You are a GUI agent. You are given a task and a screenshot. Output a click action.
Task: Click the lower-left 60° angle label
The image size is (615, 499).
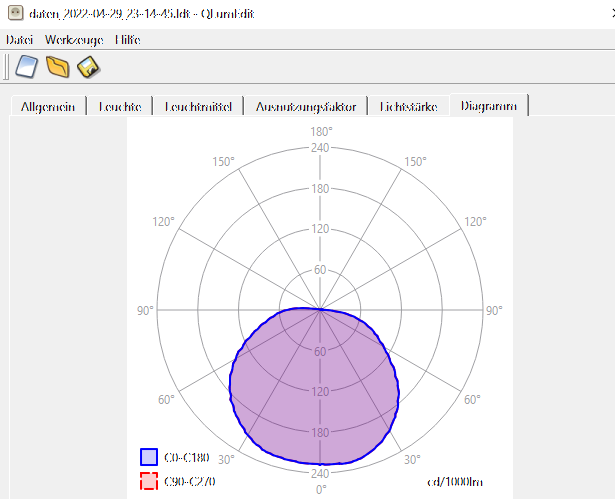[166, 400]
